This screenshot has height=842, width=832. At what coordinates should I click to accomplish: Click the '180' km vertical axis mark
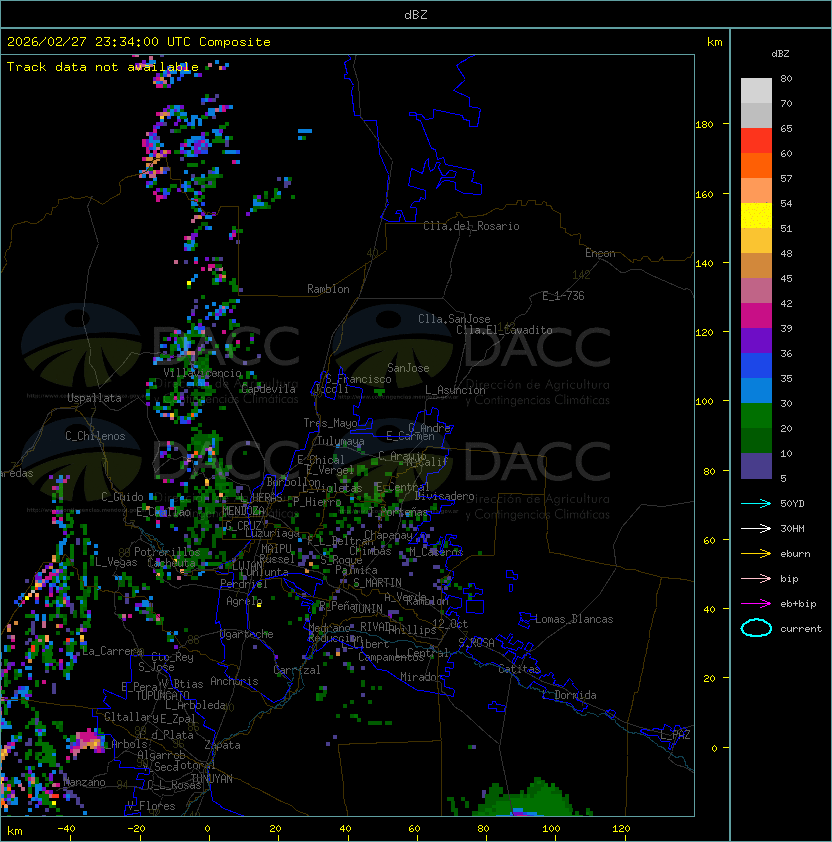[704, 125]
